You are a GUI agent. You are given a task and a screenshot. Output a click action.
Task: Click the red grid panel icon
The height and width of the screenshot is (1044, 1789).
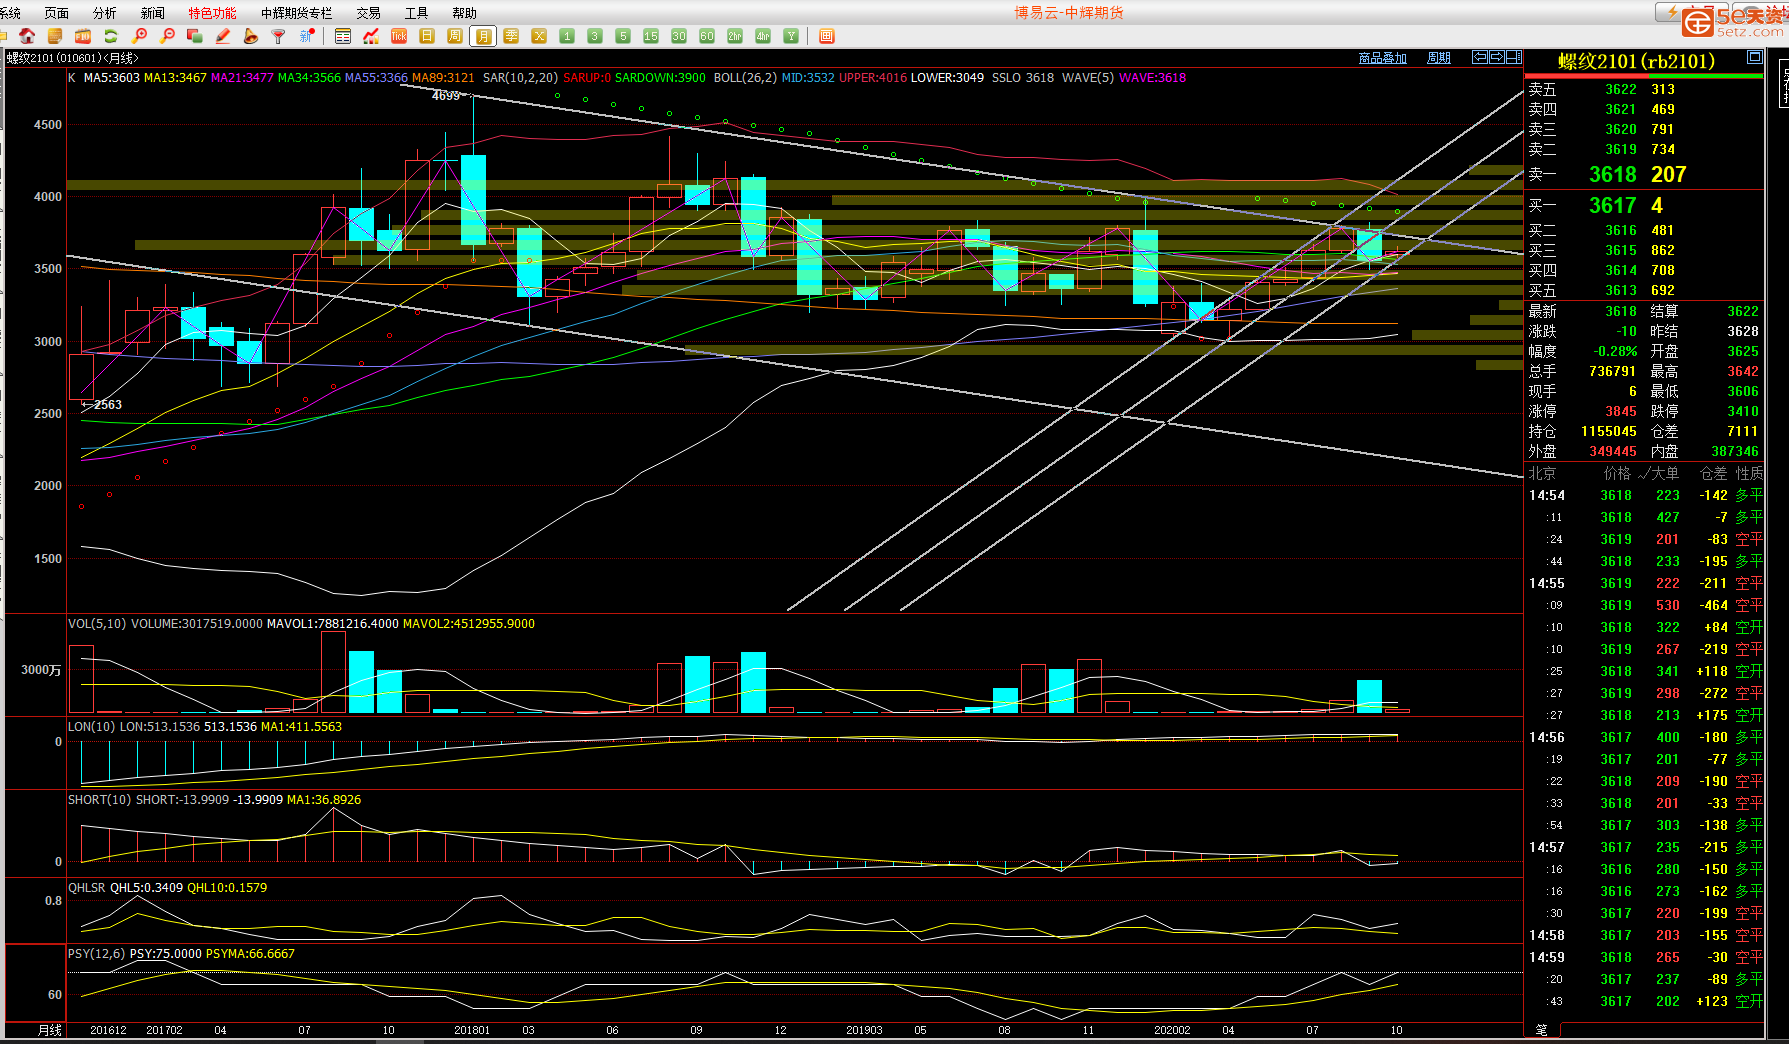(x=827, y=36)
